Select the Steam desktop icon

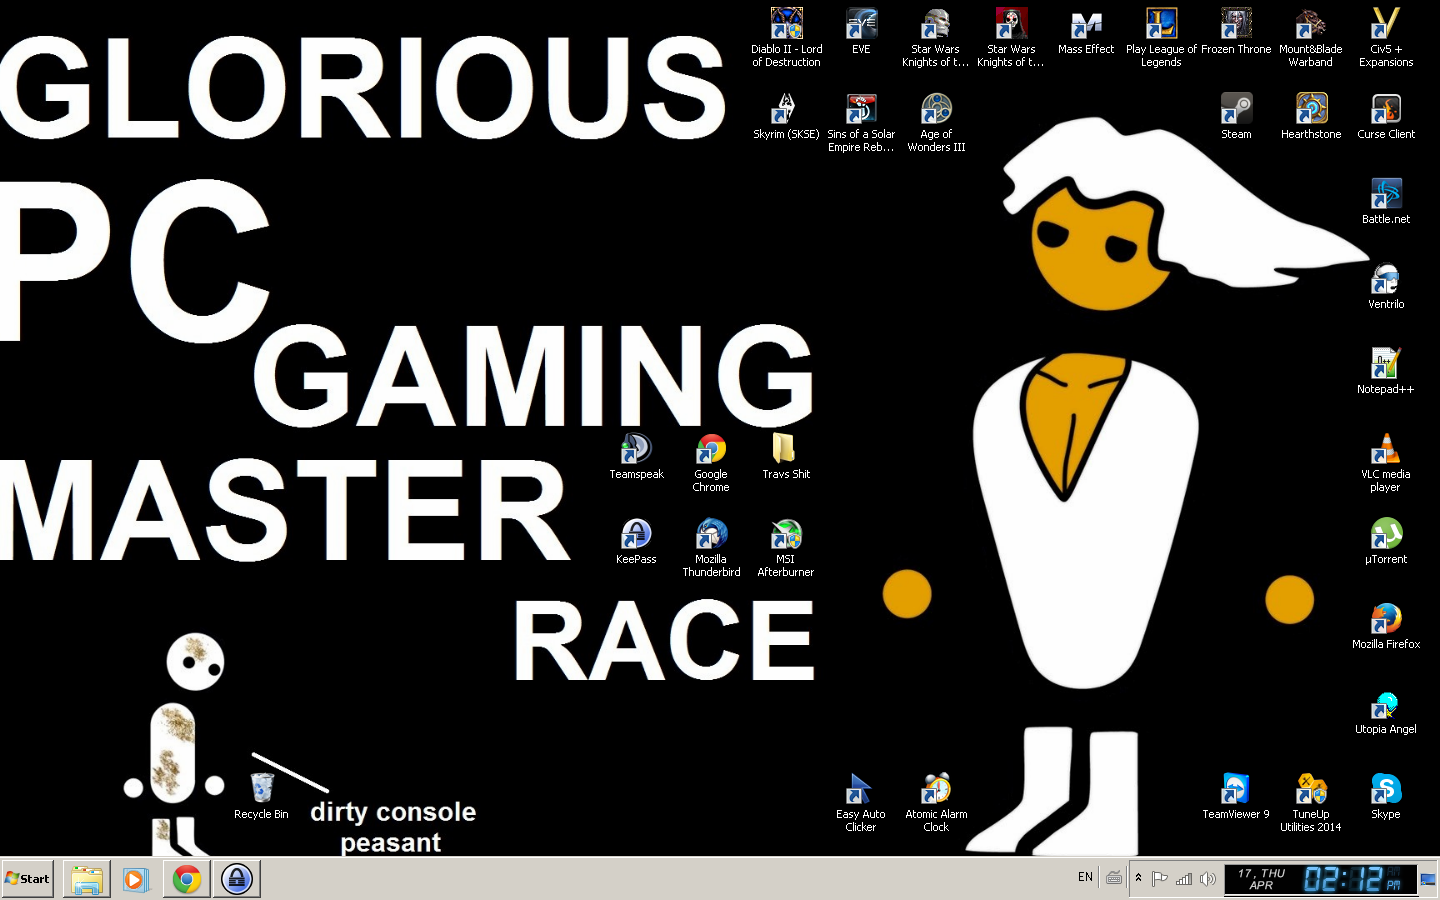pos(1236,116)
